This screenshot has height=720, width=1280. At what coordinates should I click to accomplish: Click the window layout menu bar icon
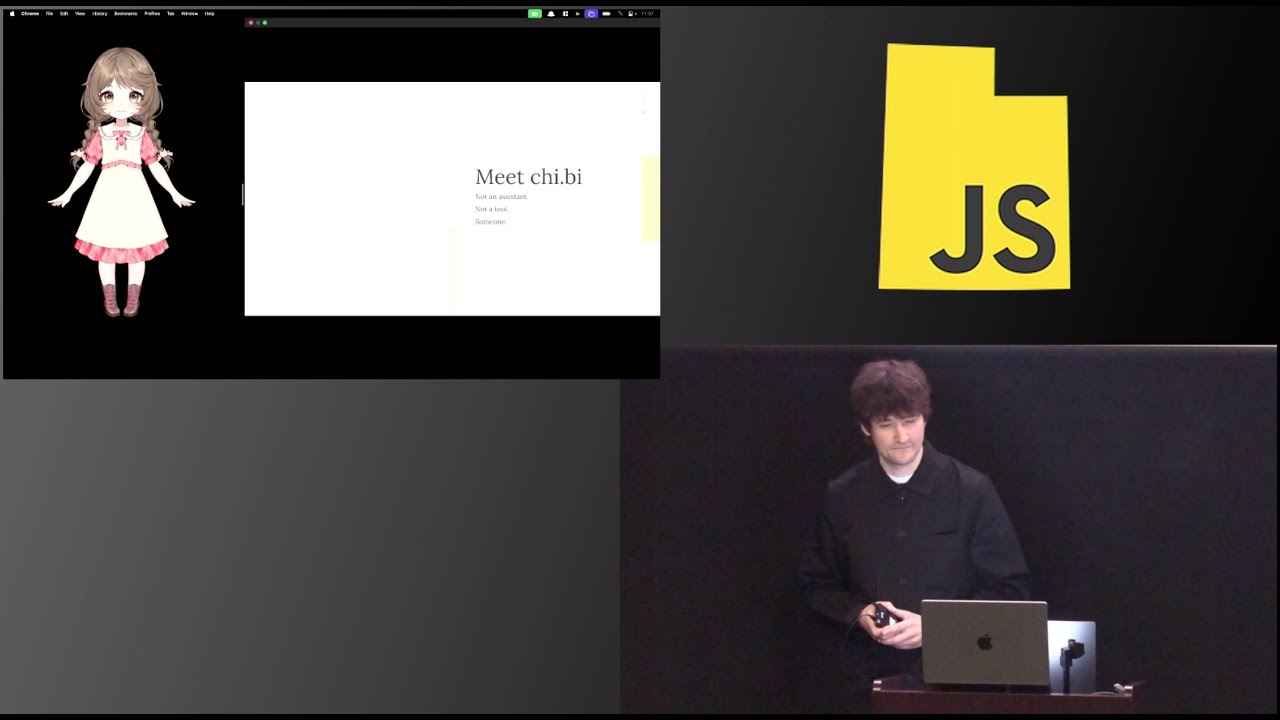(x=565, y=14)
